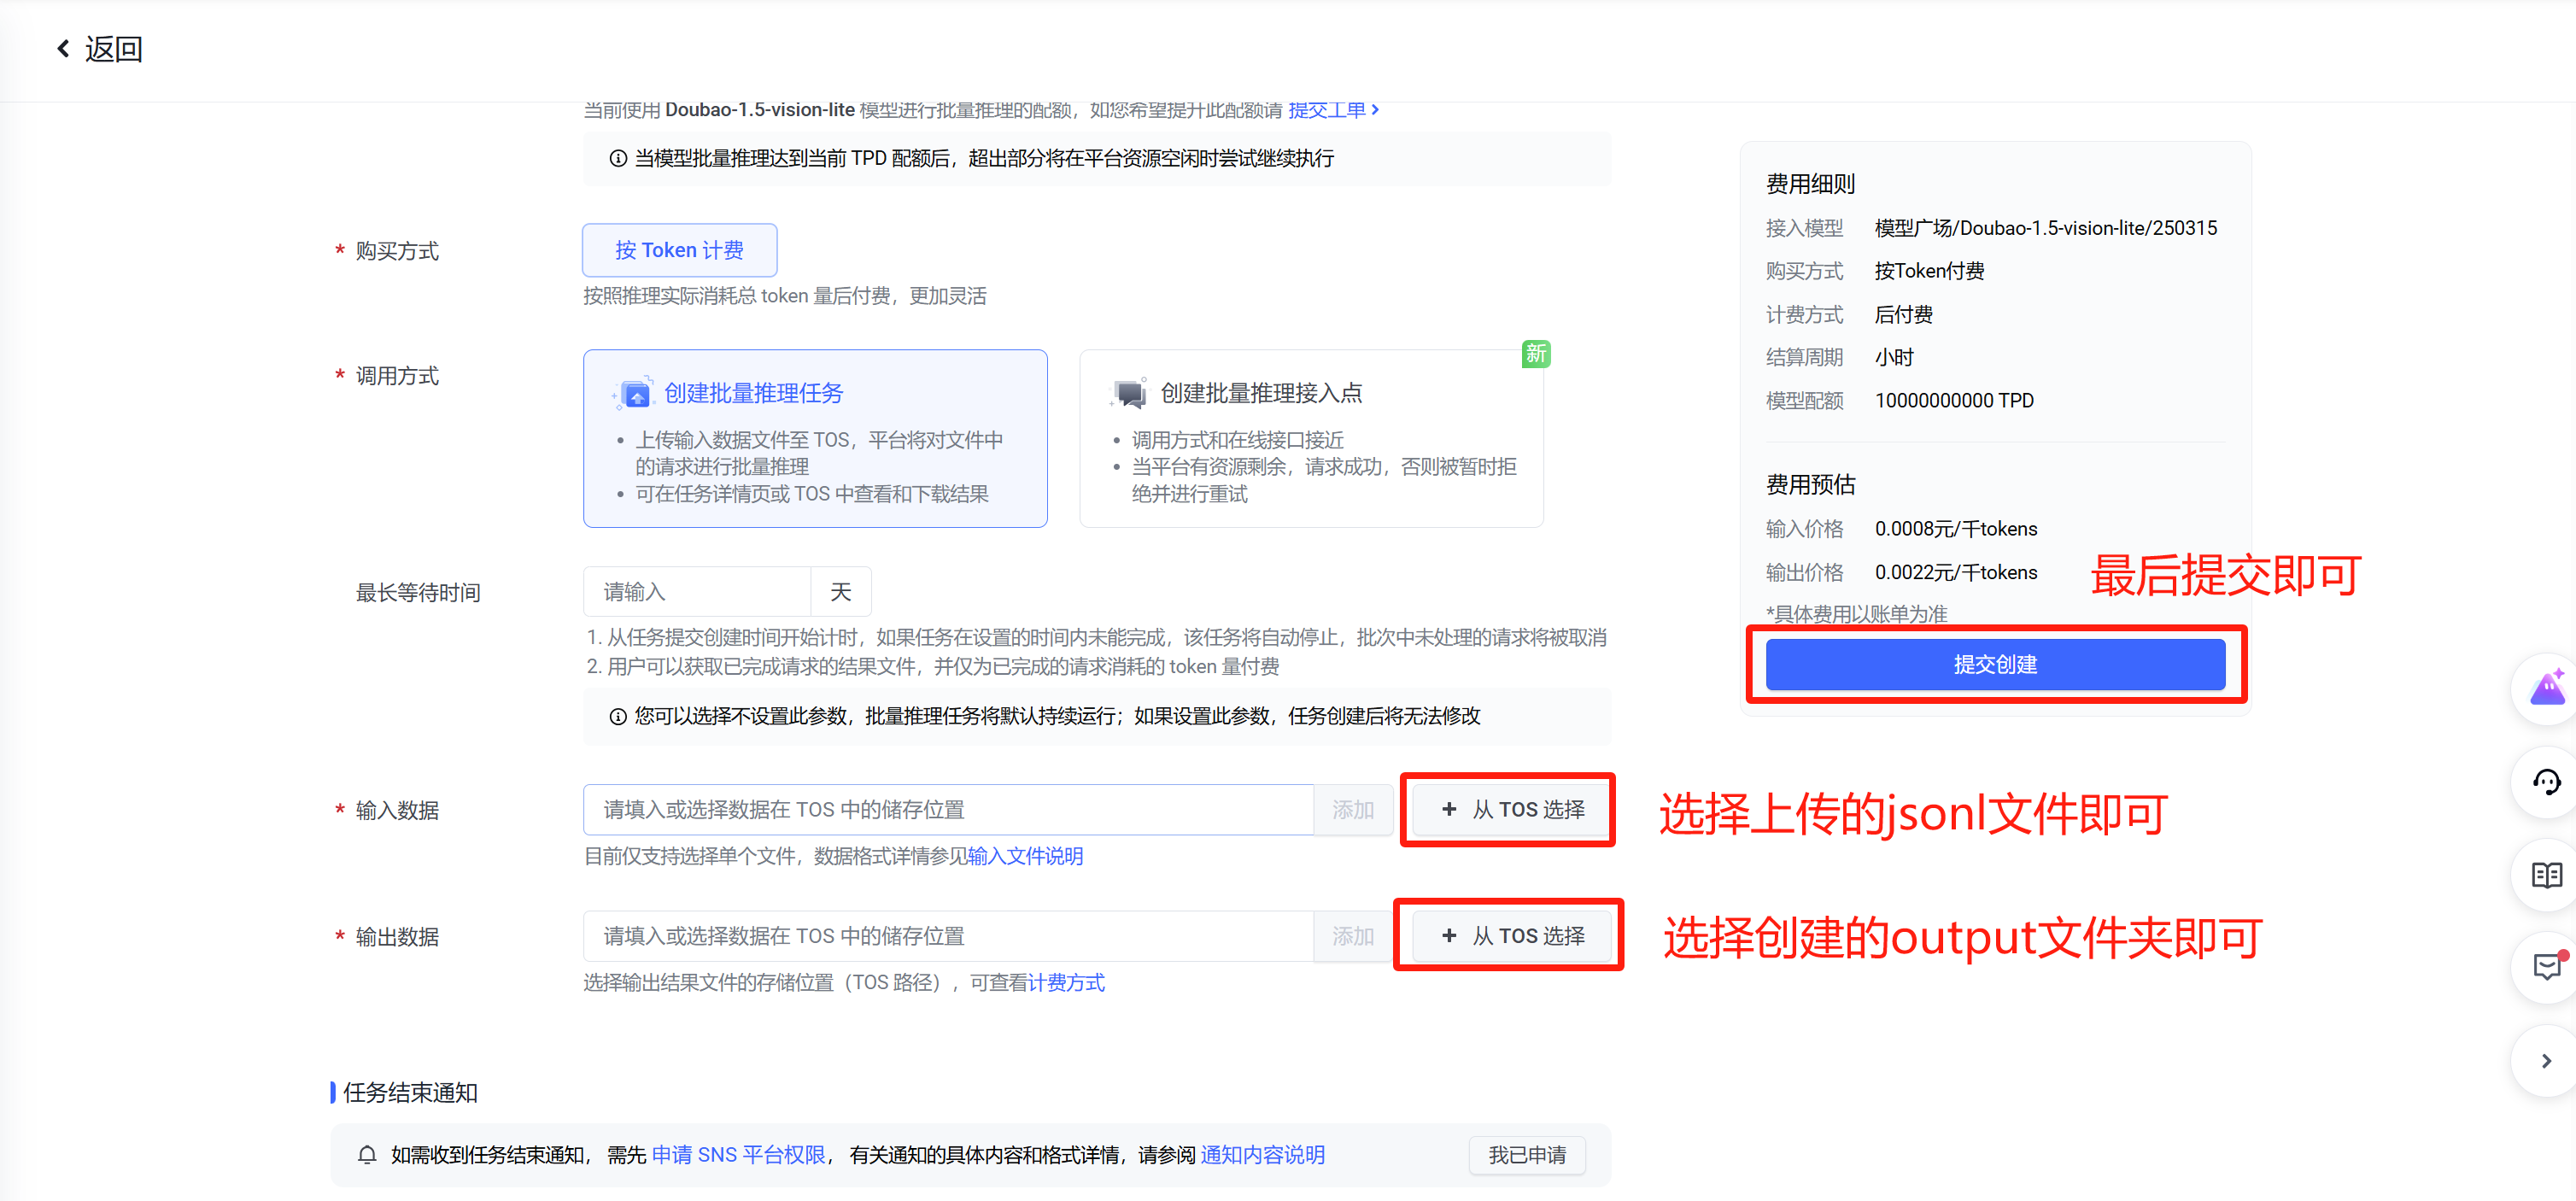
Task: Click the back arrow icon
Action: (x=64, y=48)
